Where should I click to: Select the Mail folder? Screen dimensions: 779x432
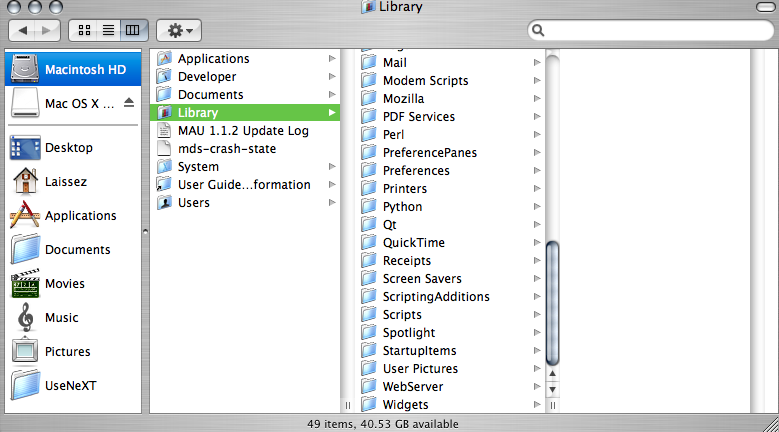pyautogui.click(x=451, y=63)
